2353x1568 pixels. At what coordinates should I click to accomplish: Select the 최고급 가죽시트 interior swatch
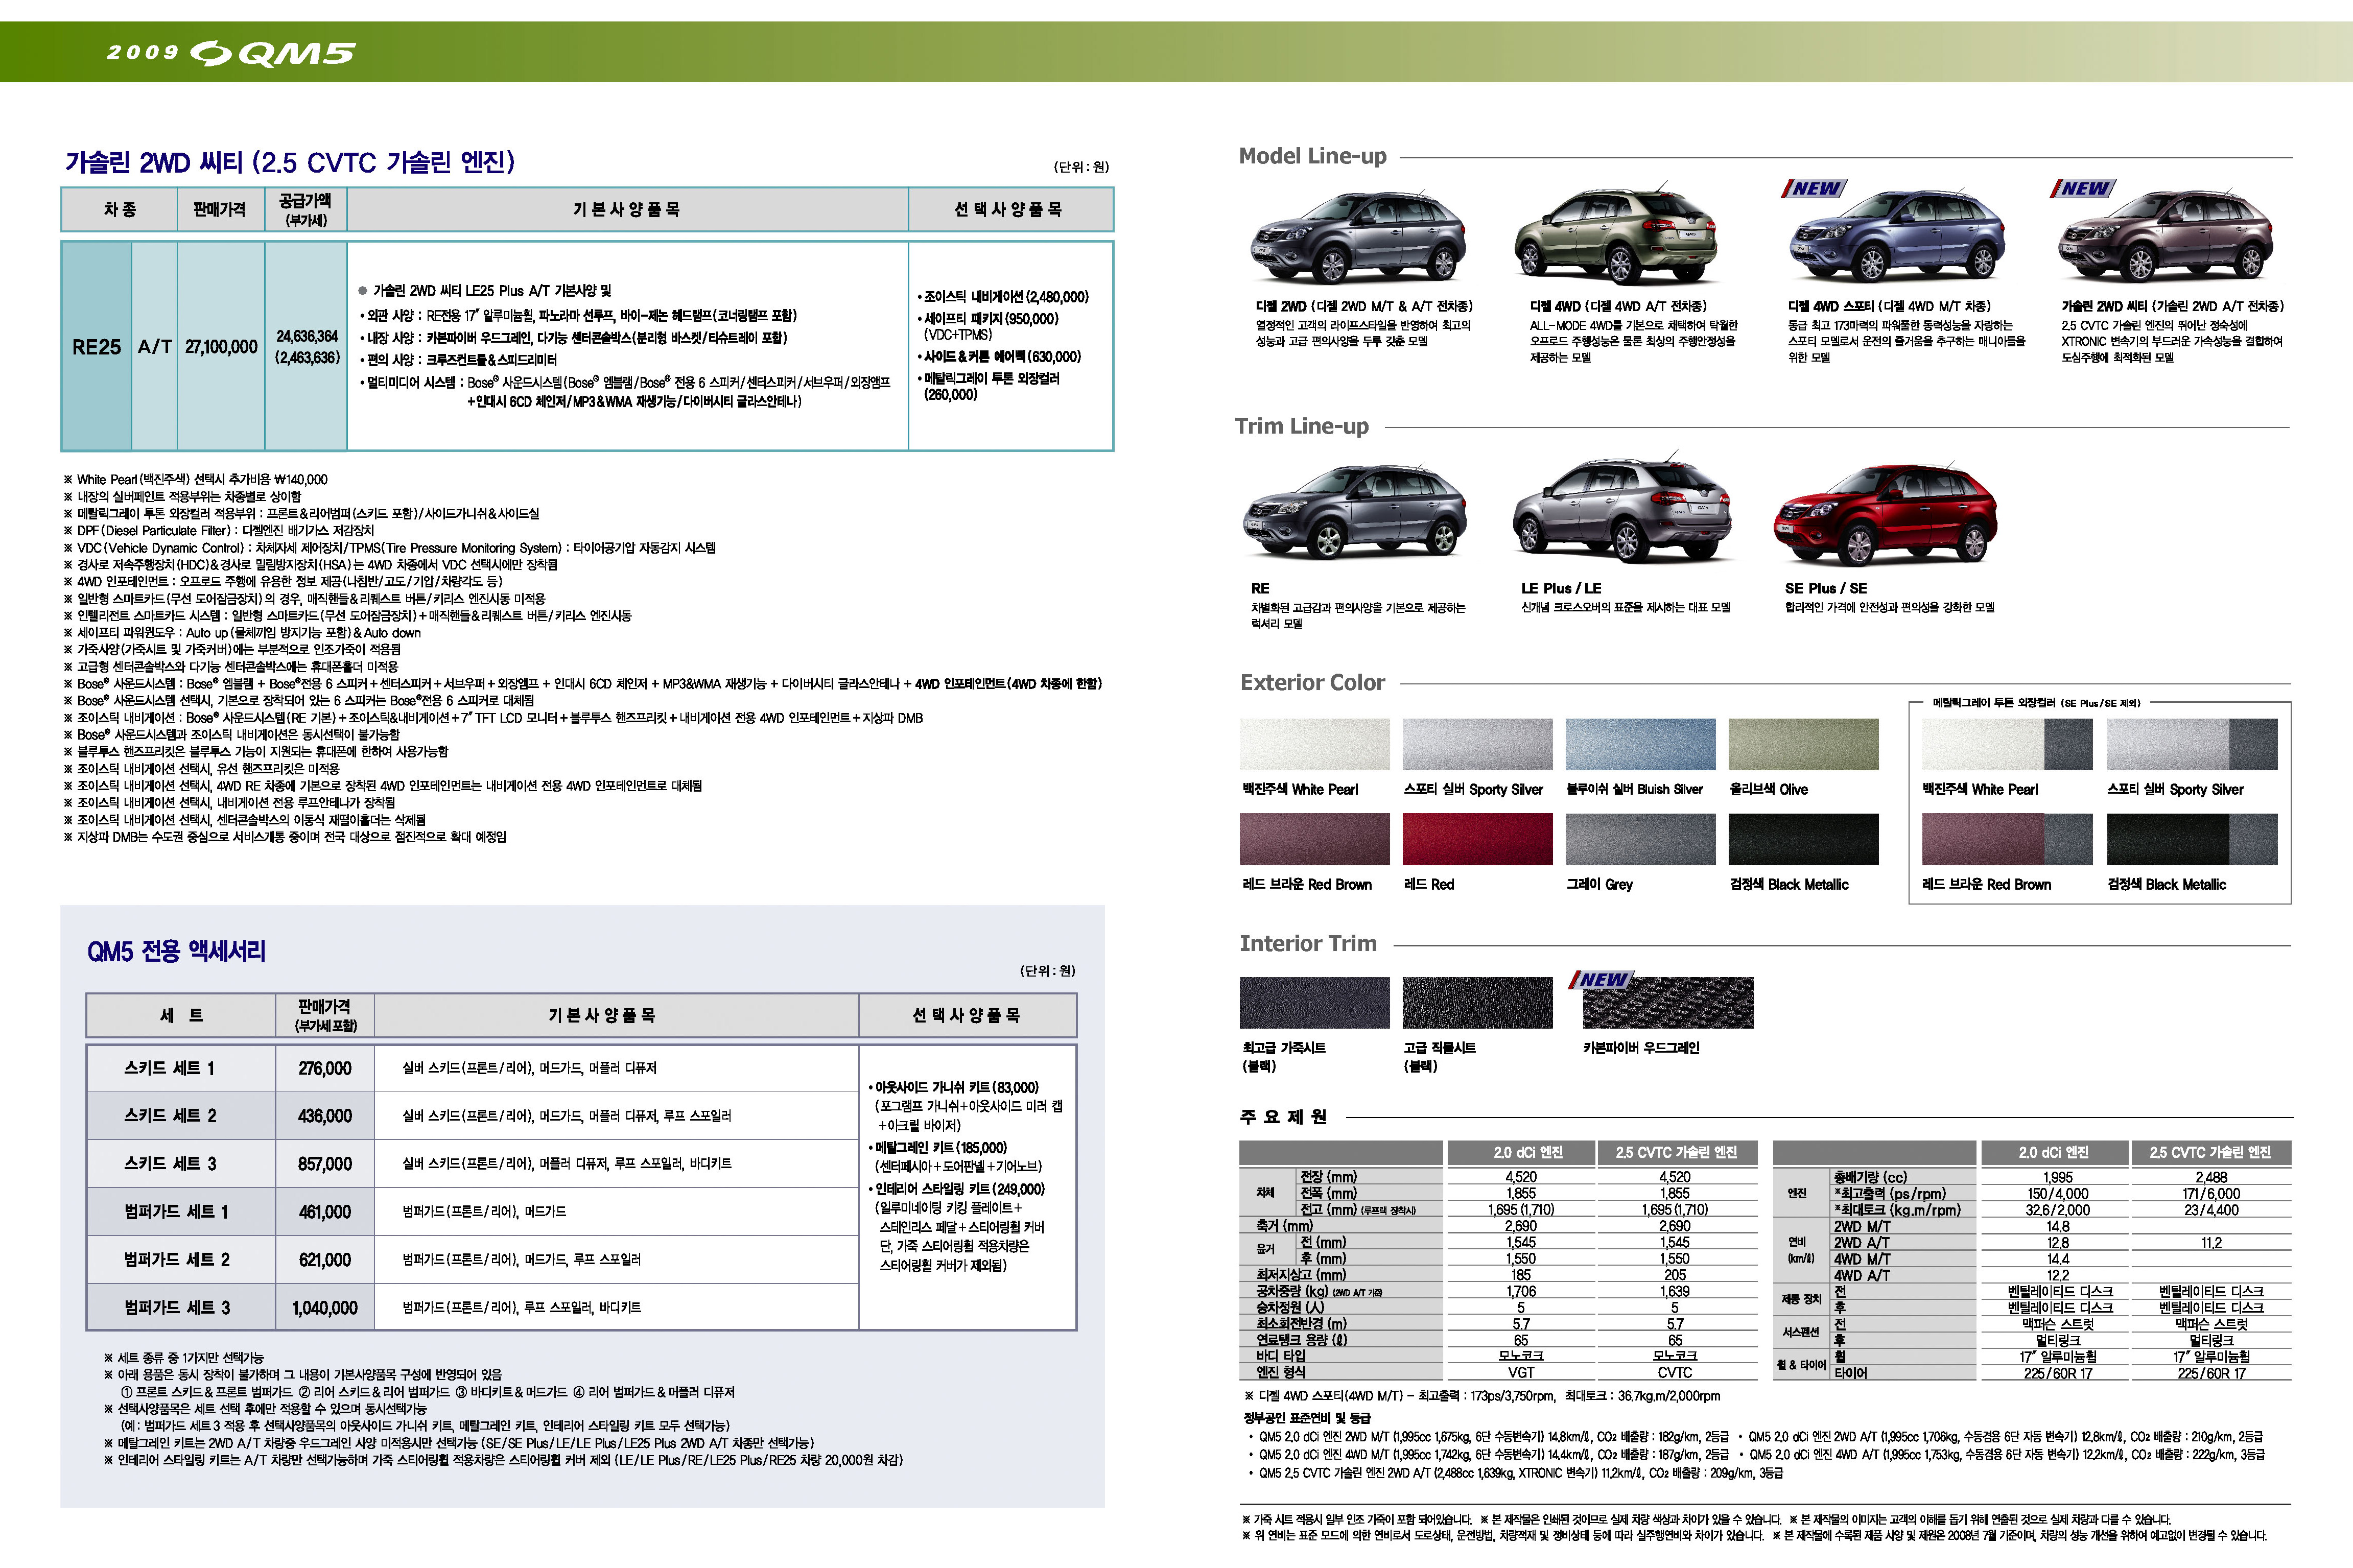pos(1314,1003)
